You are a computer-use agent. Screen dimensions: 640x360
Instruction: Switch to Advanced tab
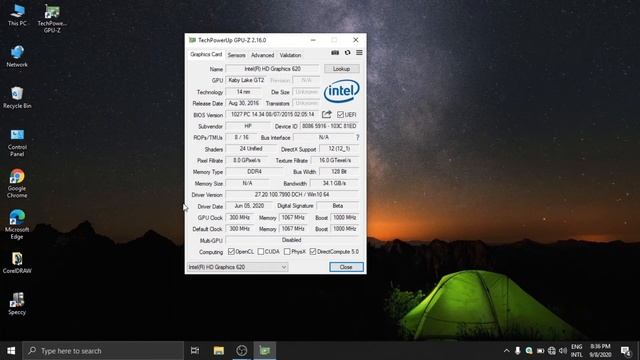pyautogui.click(x=262, y=55)
